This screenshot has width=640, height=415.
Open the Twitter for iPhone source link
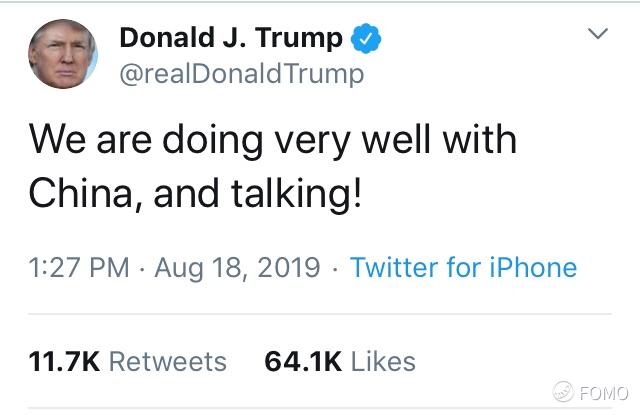[463, 268]
